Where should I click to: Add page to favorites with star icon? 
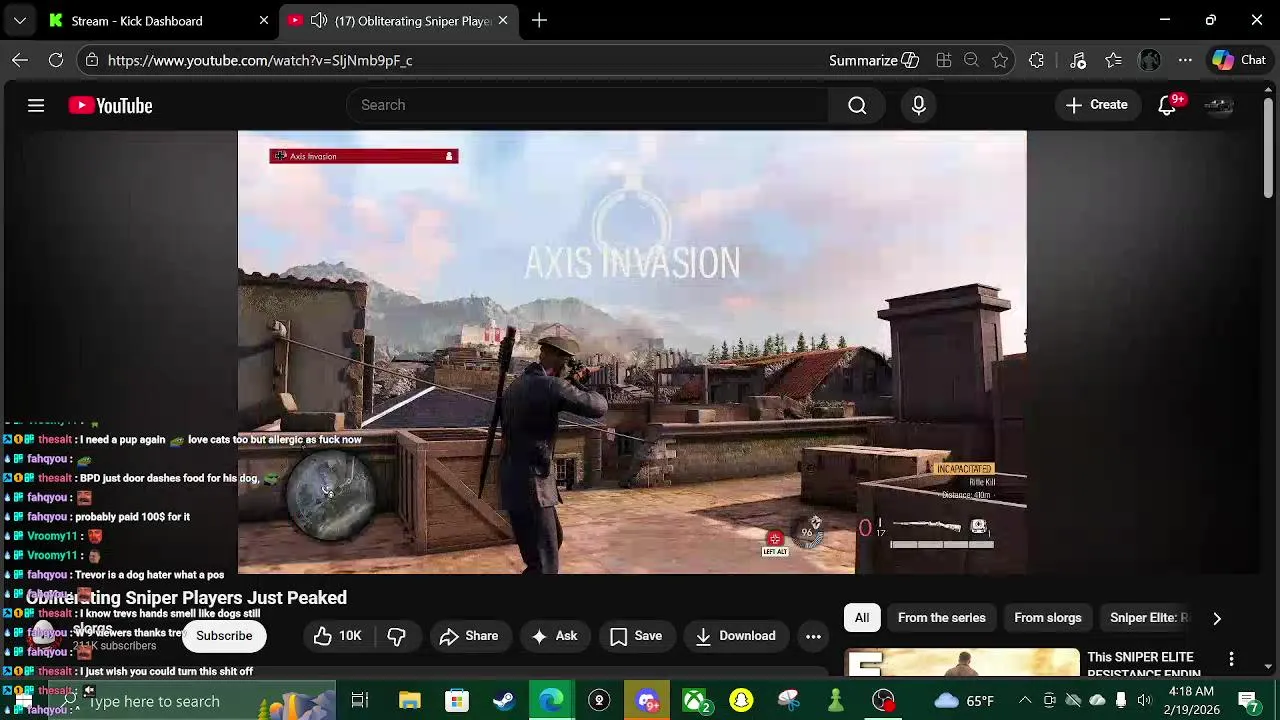pos(1000,60)
